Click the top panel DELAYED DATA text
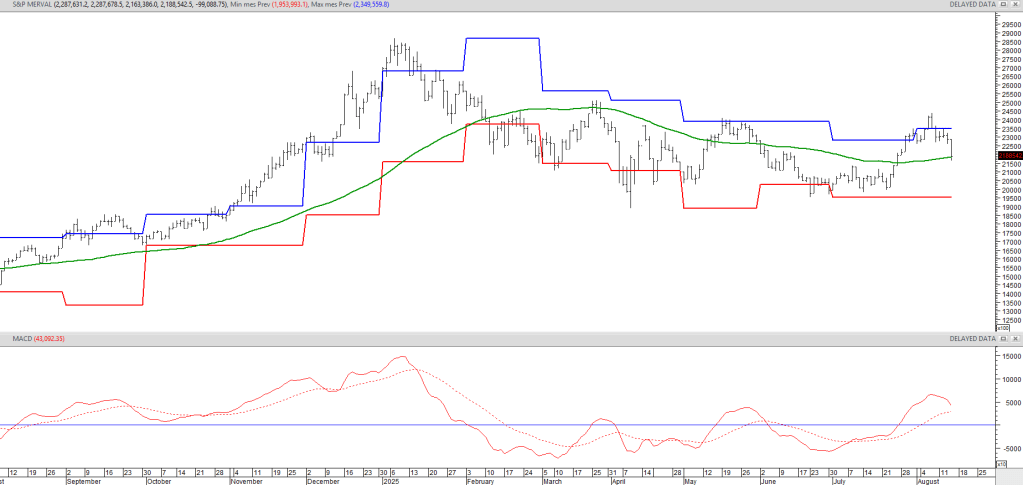Screen dimensions: 1023x485 (970, 5)
